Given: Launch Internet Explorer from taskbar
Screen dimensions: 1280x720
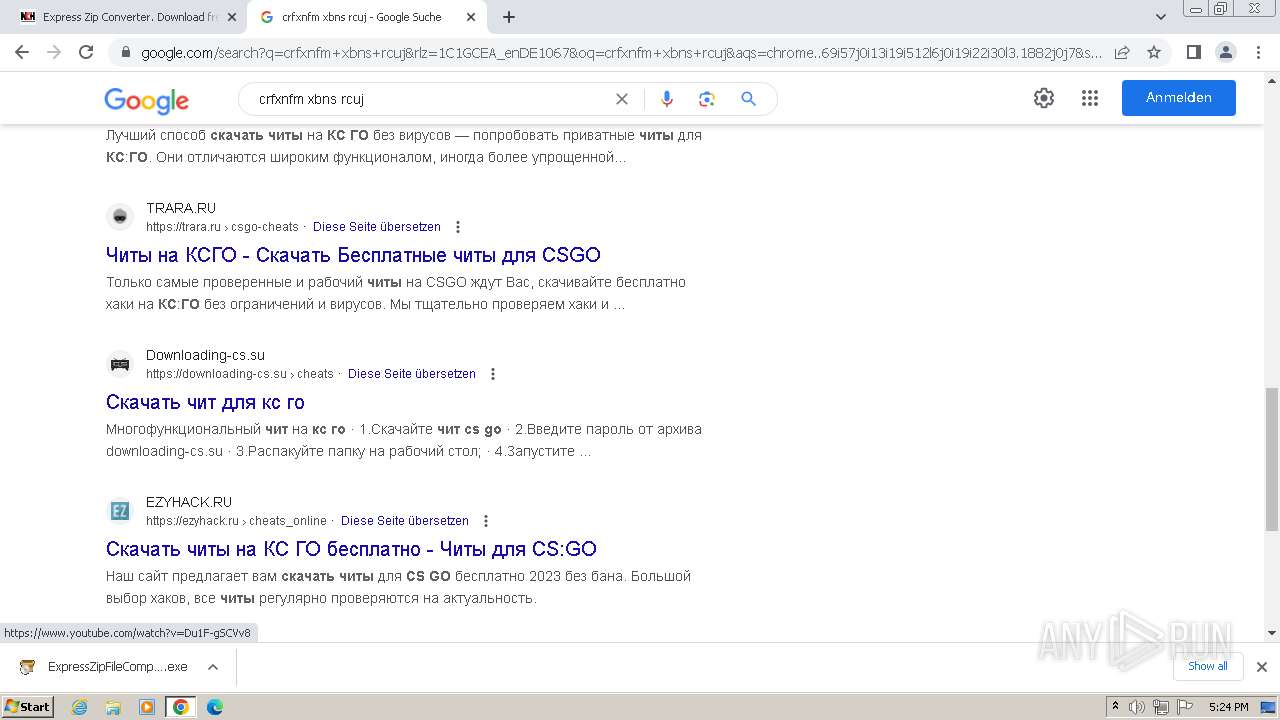Looking at the screenshot, I should point(80,707).
